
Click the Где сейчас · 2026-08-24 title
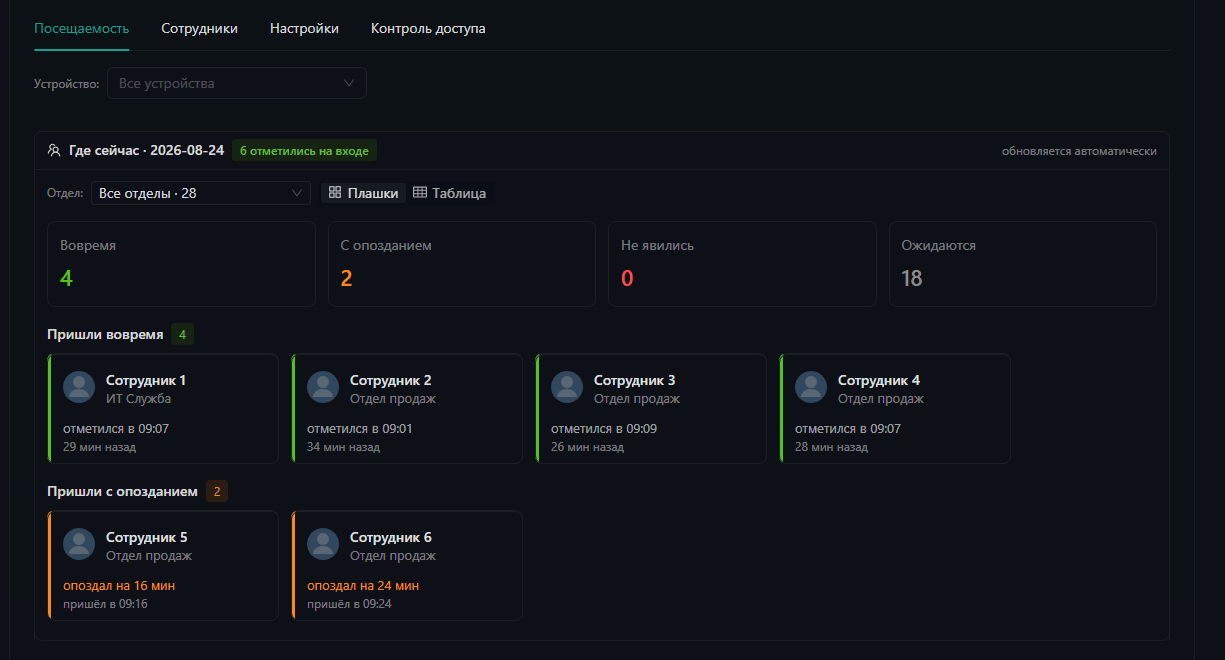[x=146, y=151]
